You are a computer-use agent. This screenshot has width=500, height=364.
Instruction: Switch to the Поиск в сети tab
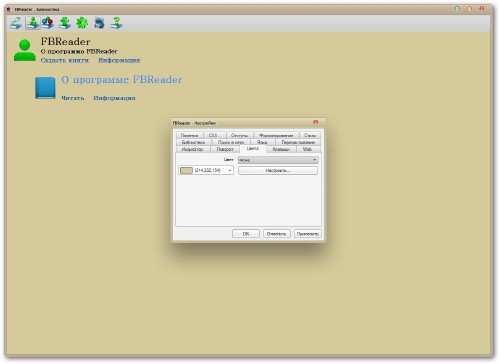231,142
